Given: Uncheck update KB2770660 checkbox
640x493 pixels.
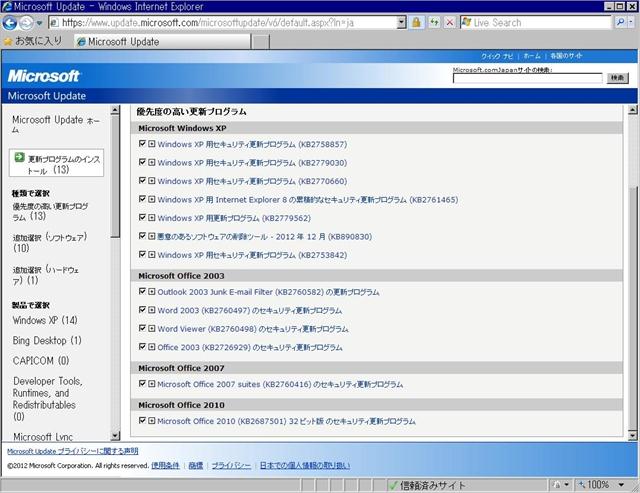Looking at the screenshot, I should pos(142,180).
